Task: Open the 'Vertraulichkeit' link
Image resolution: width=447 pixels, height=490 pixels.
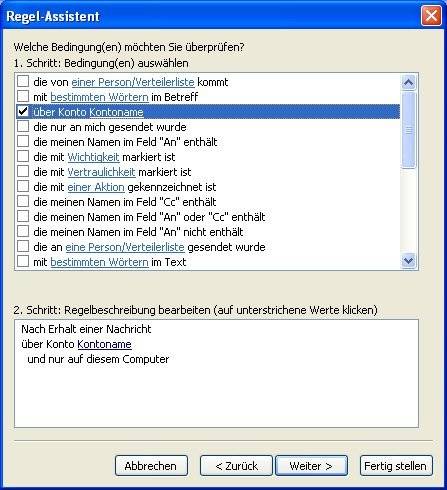Action: tap(101, 172)
